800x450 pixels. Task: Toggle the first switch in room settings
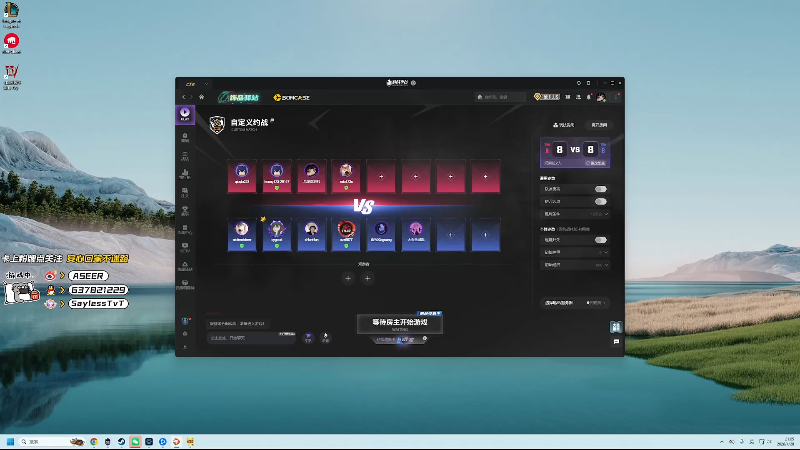(601, 189)
